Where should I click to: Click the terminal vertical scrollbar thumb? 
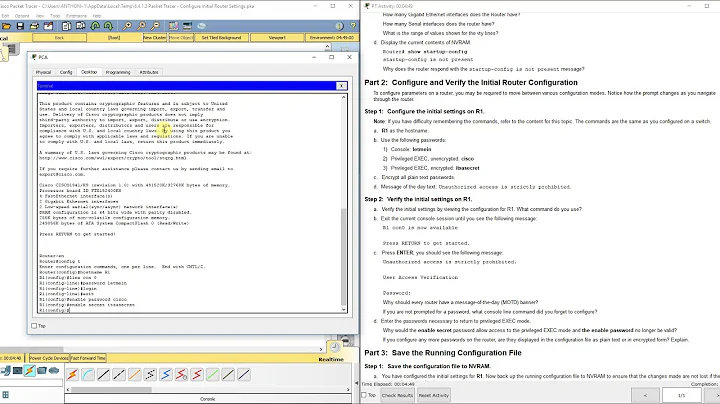coord(343,257)
